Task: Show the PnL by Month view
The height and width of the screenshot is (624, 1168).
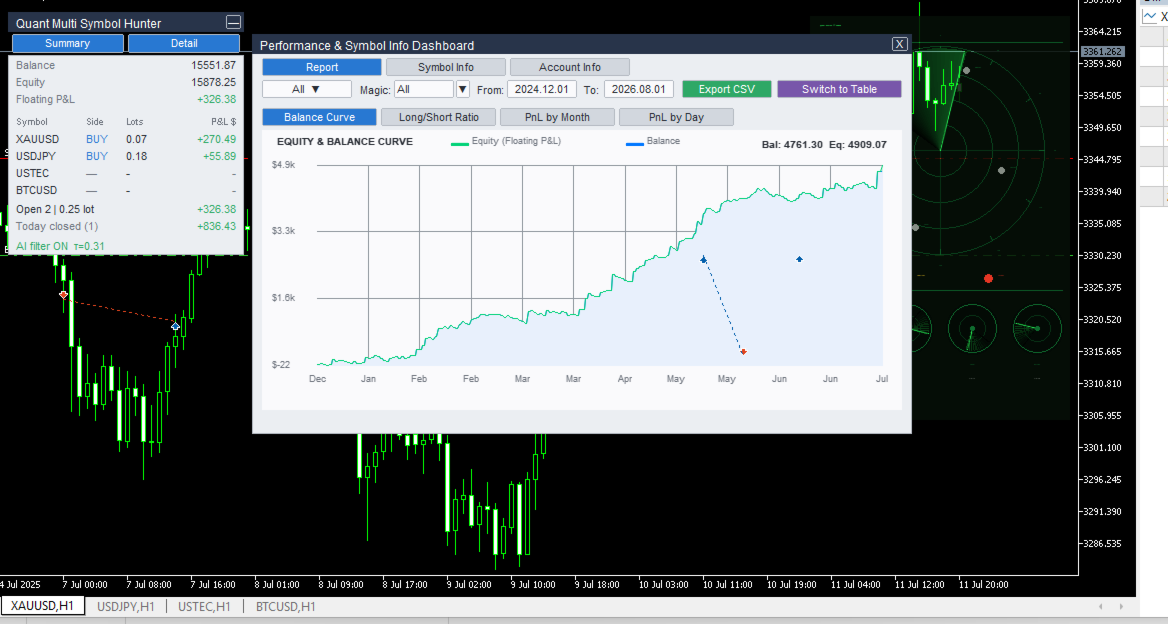Action: 557,117
